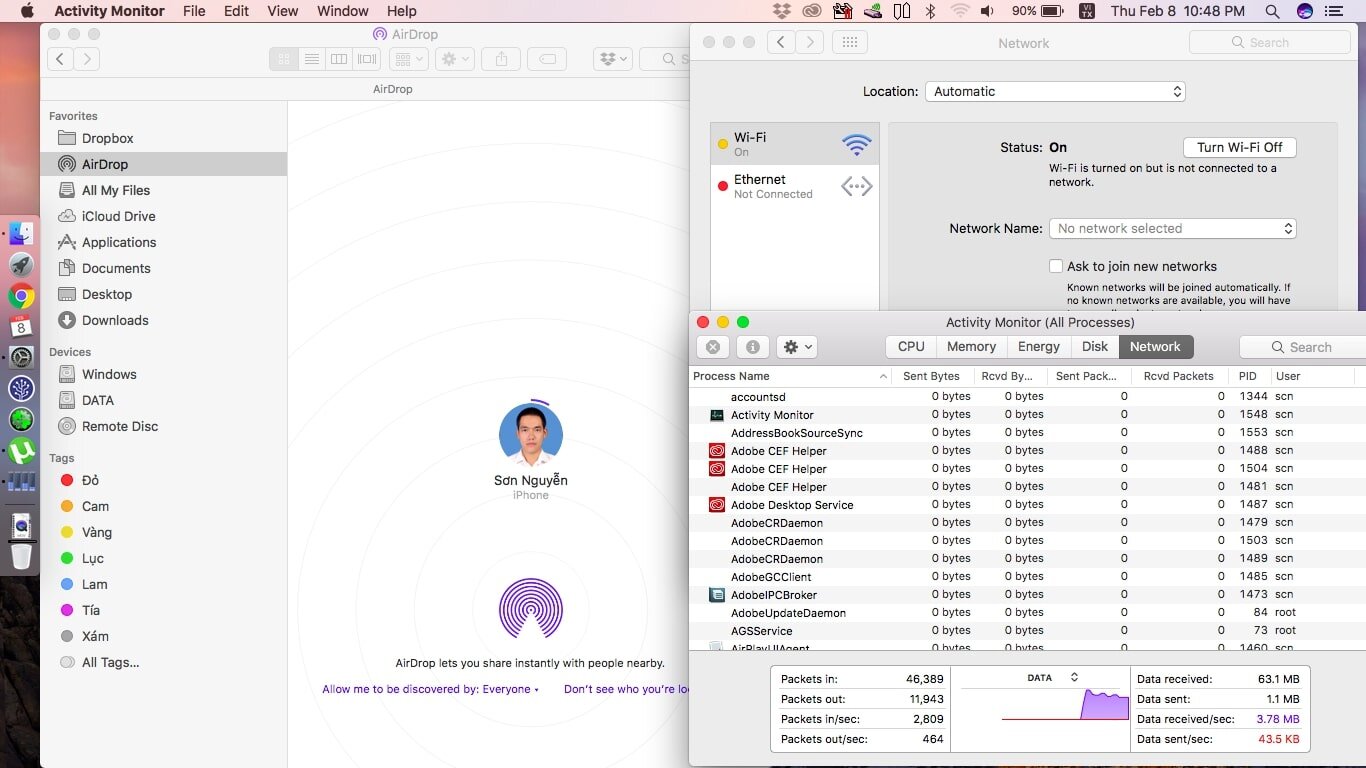Image resolution: width=1366 pixels, height=768 pixels.
Task: Open the File menu
Action: tap(194, 11)
